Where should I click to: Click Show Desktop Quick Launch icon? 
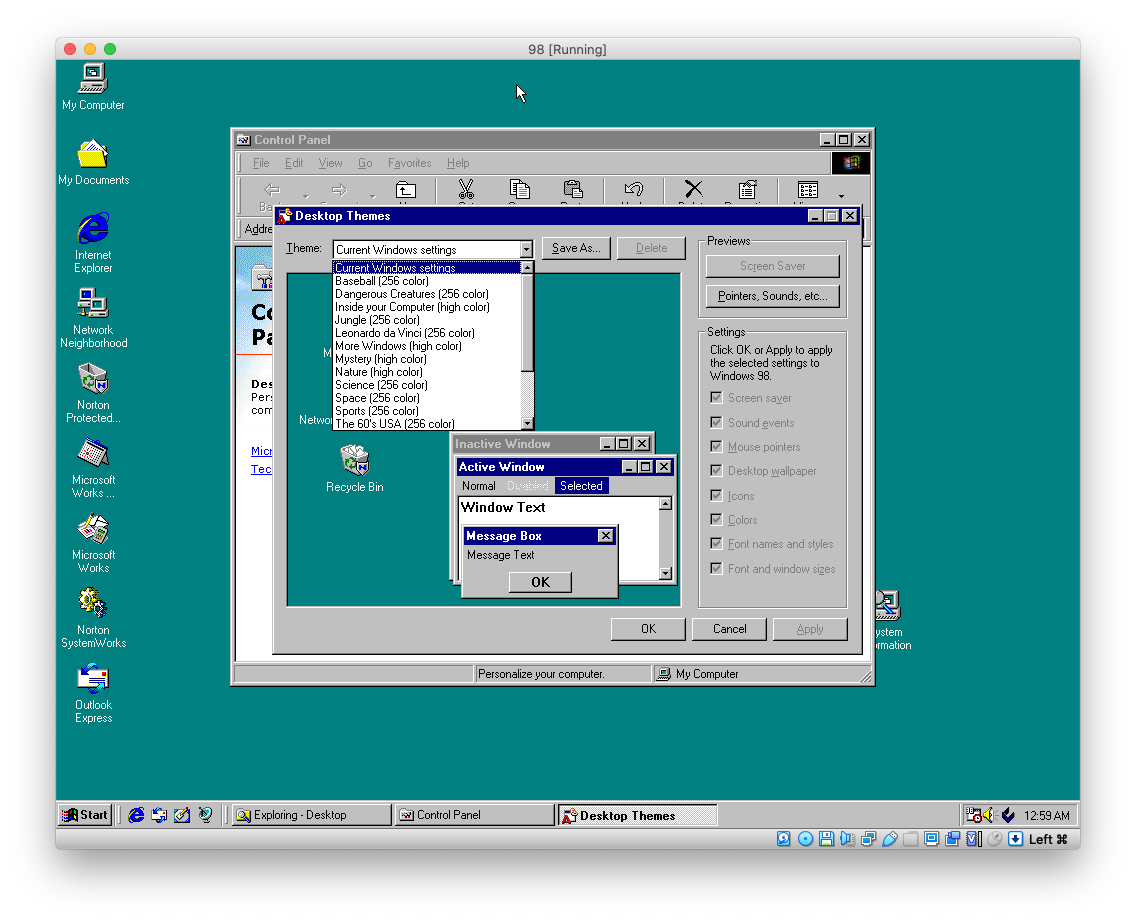[x=182, y=815]
